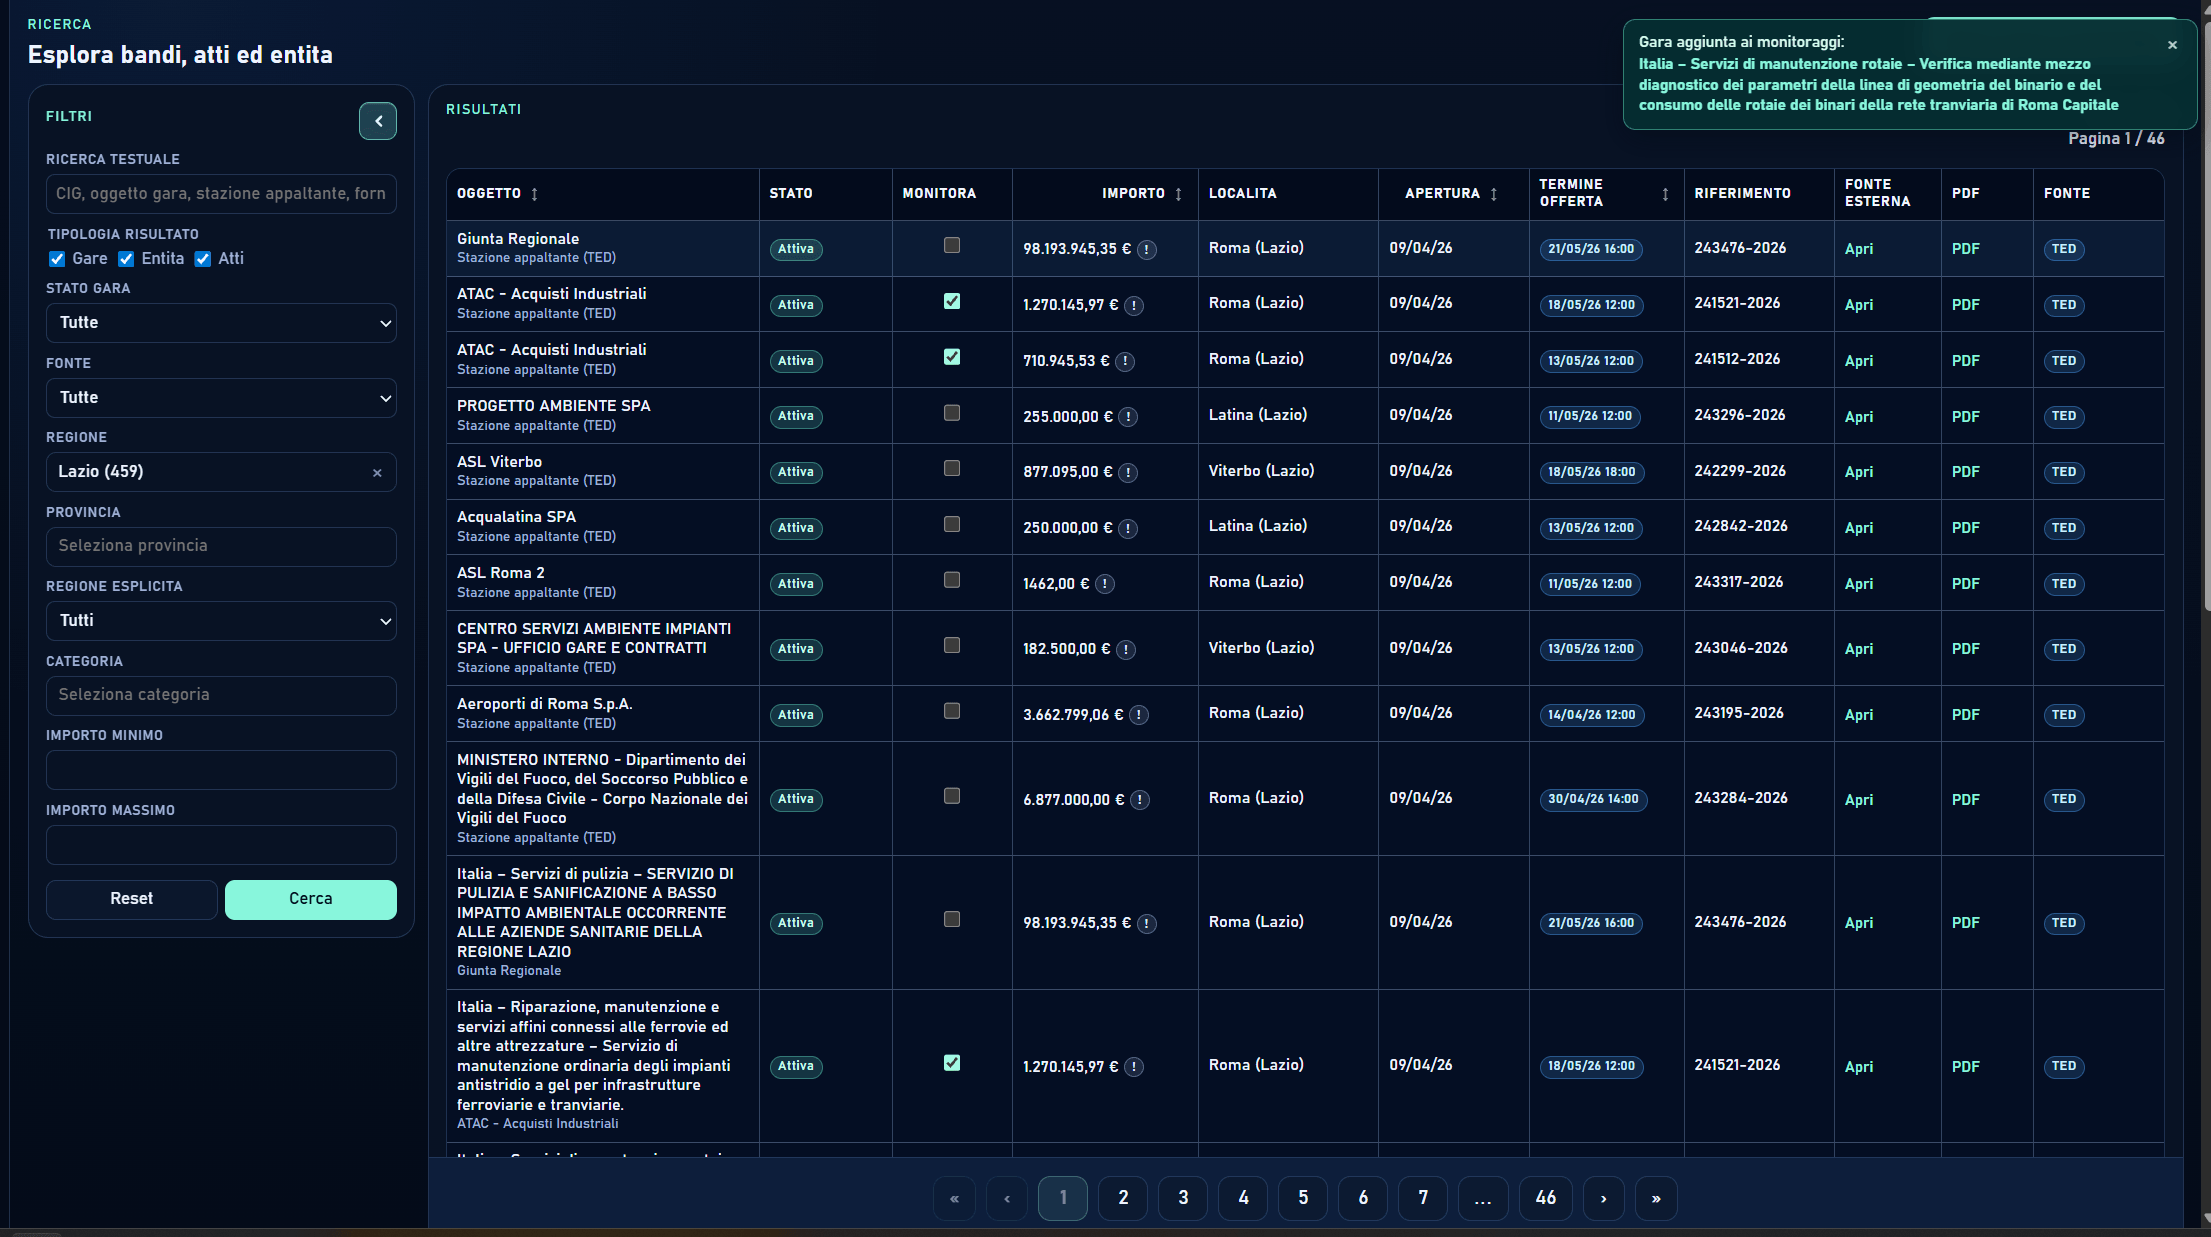
Task: Sort results by the Oggetto column
Action: point(534,194)
